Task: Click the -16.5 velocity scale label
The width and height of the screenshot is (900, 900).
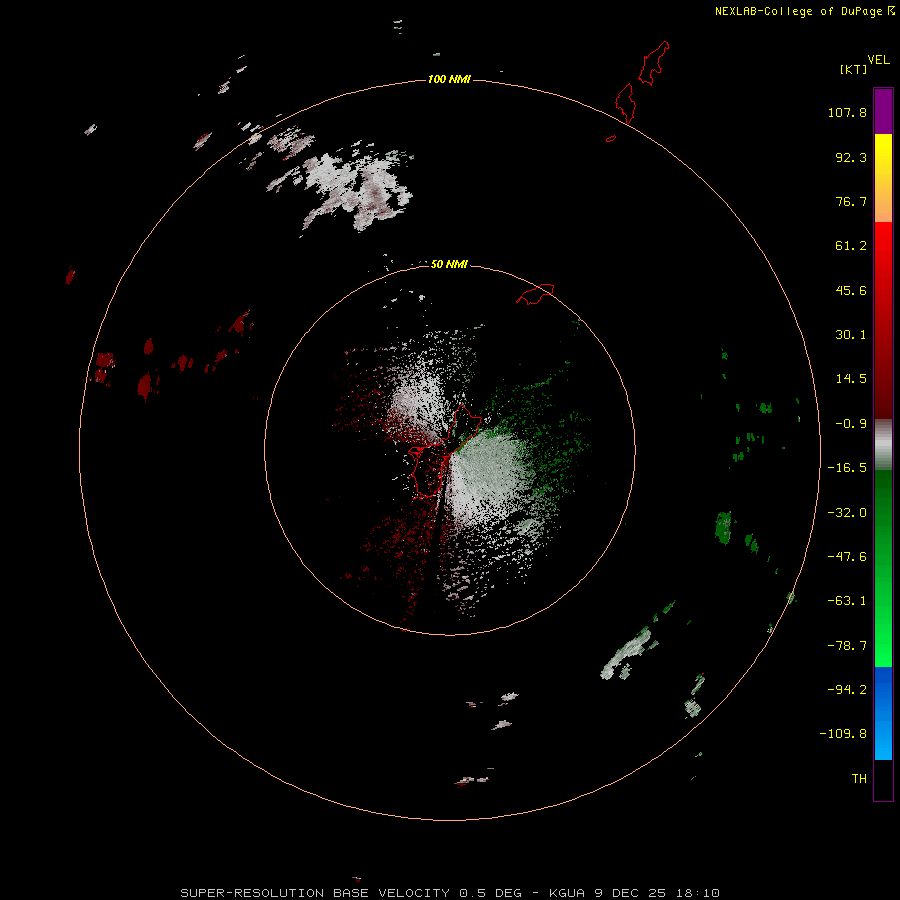Action: click(x=847, y=468)
